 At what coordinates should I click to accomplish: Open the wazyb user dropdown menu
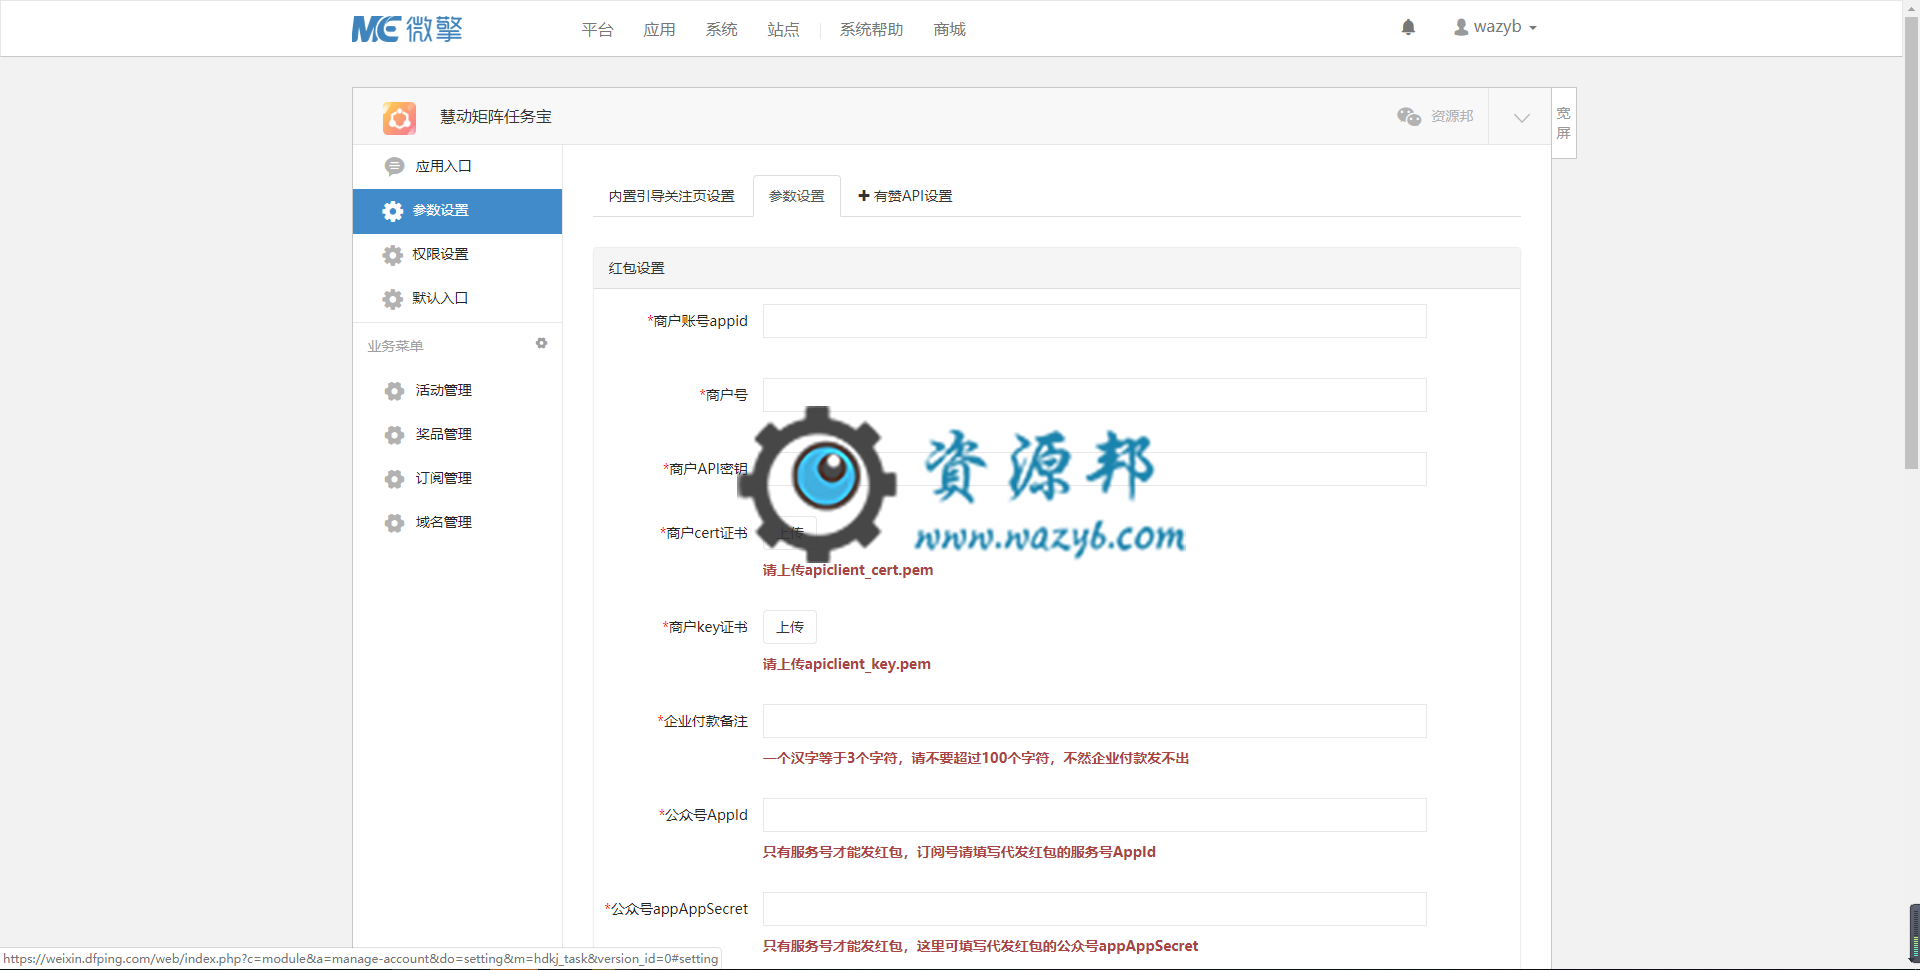[1495, 27]
